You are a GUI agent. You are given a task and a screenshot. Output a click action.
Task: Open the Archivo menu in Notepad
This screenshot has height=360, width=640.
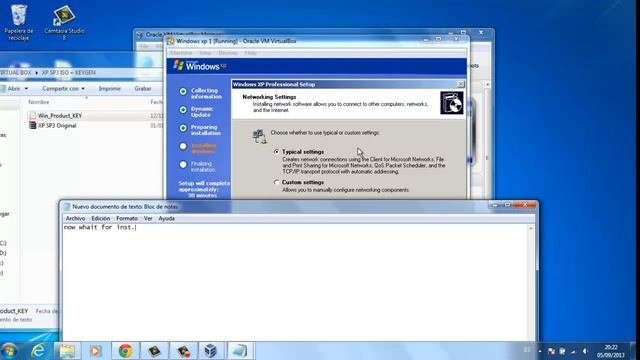(x=75, y=218)
